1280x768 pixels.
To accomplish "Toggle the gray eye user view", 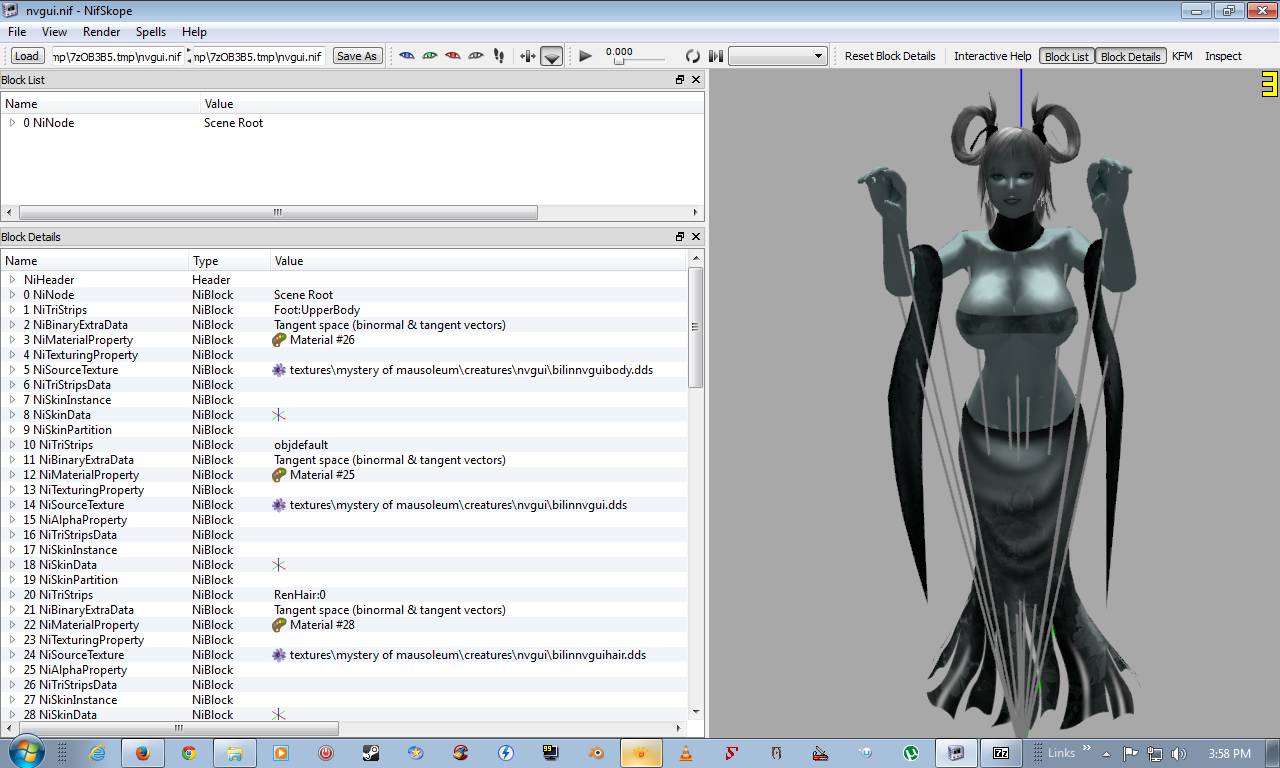I will pos(476,56).
